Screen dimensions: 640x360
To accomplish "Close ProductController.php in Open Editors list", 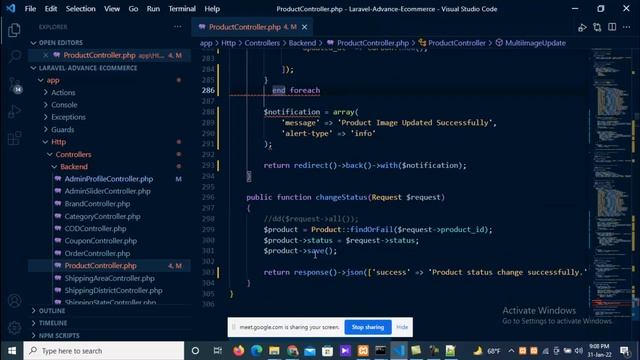I will coord(45,55).
